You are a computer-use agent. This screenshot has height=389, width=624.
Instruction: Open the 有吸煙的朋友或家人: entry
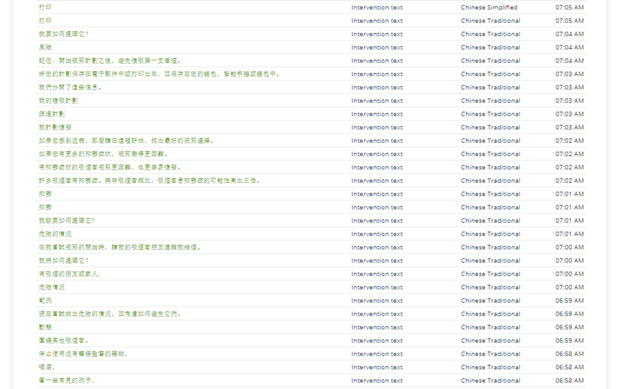coord(69,274)
